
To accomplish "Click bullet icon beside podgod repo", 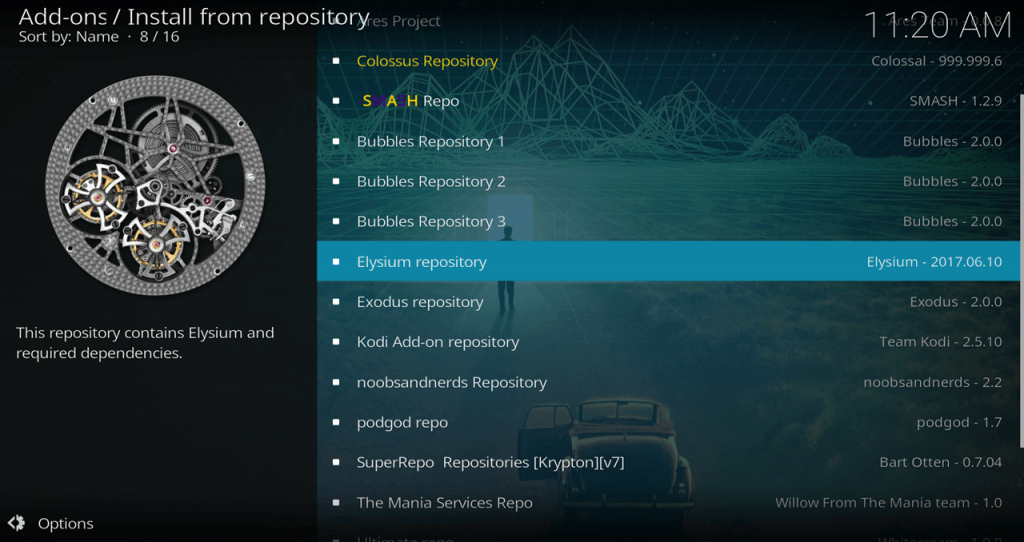I will pyautogui.click(x=336, y=422).
